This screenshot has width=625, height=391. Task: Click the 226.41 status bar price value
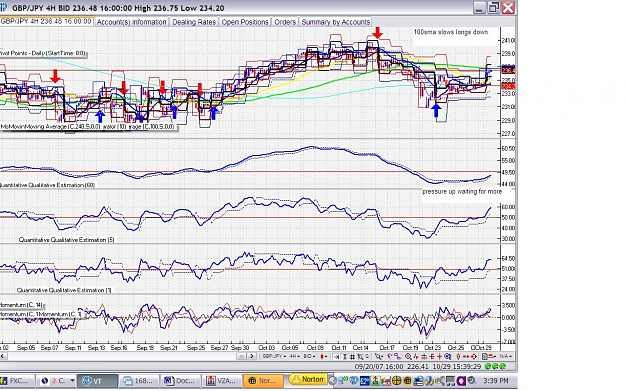click(418, 366)
